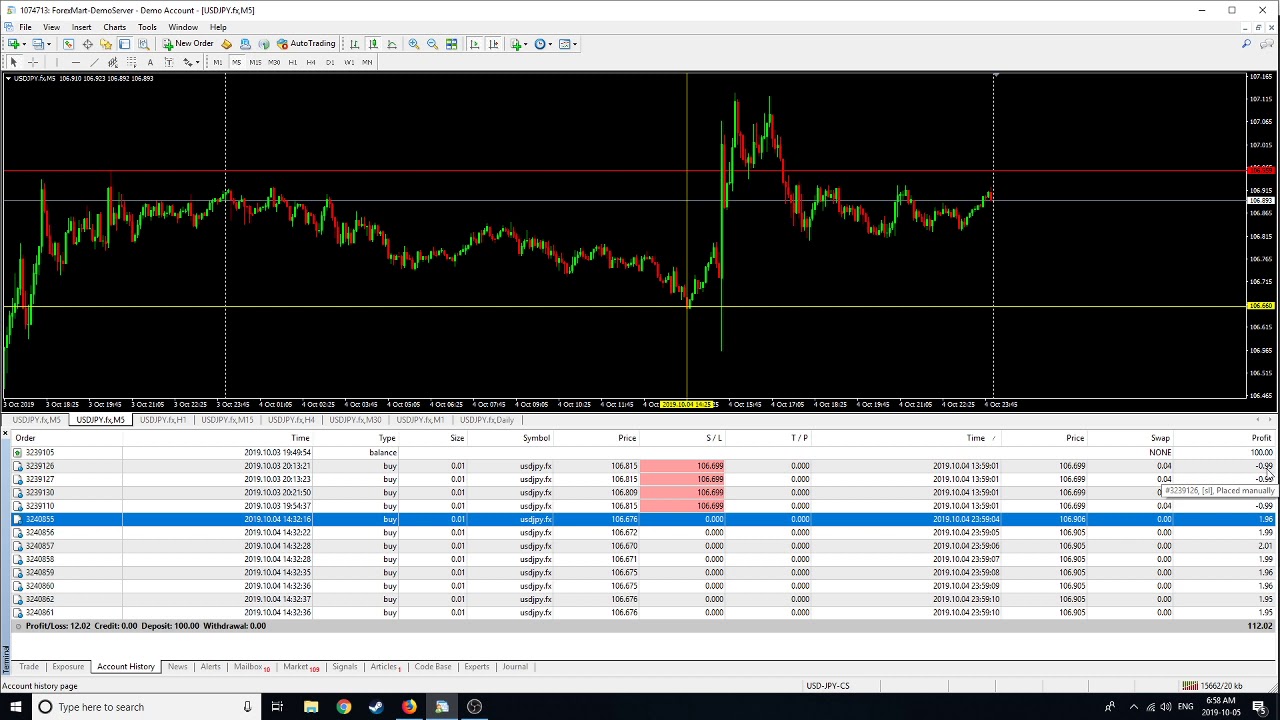Open the New Chart toolbar icon
This screenshot has width=1280, height=720.
pyautogui.click(x=13, y=44)
